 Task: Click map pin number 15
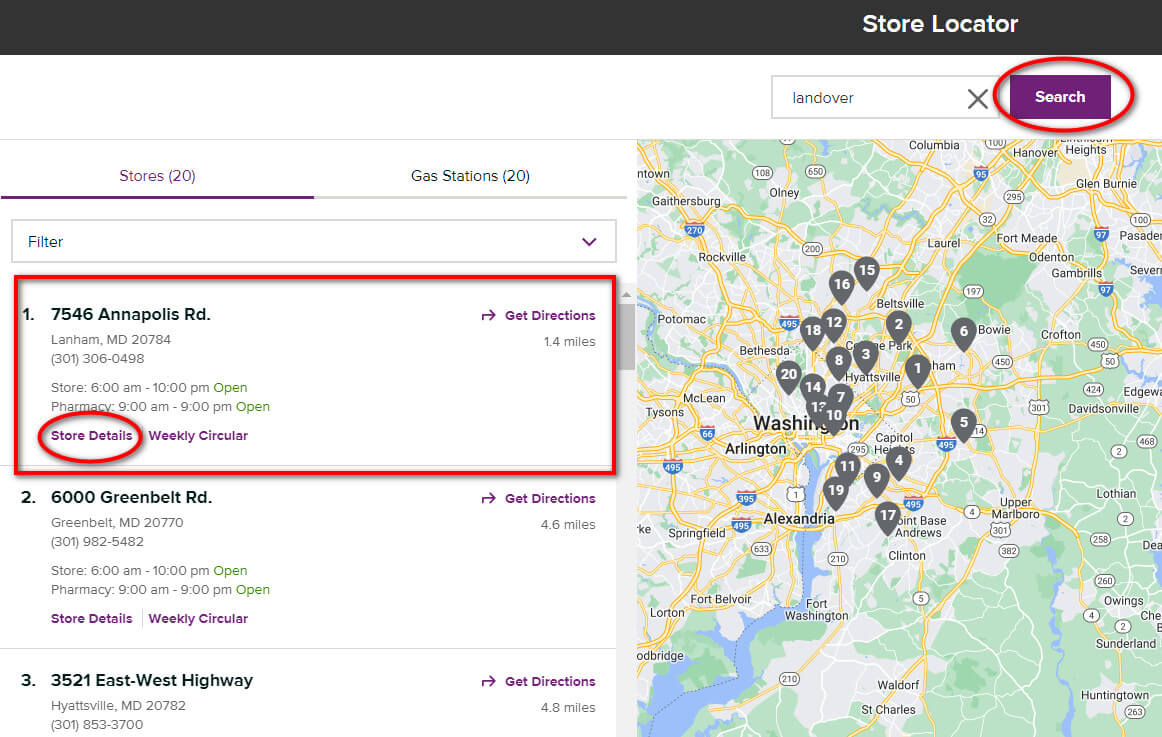[x=866, y=272]
